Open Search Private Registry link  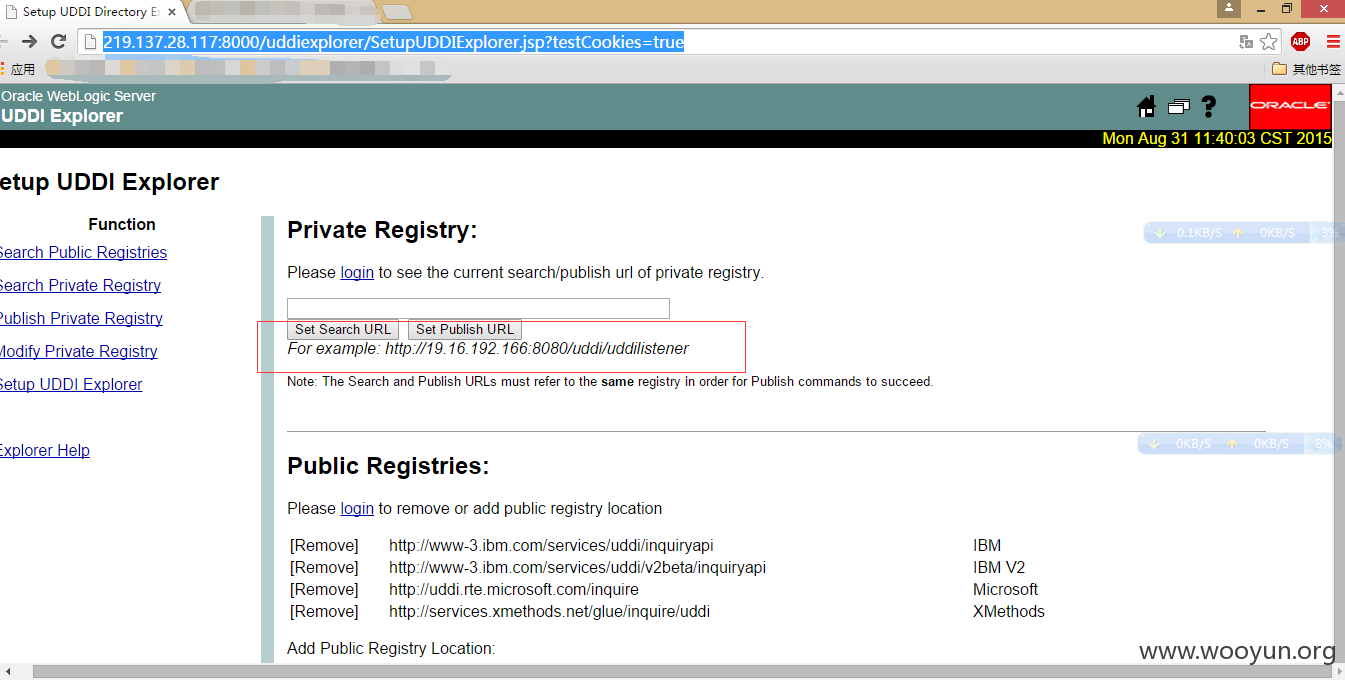tap(79, 285)
